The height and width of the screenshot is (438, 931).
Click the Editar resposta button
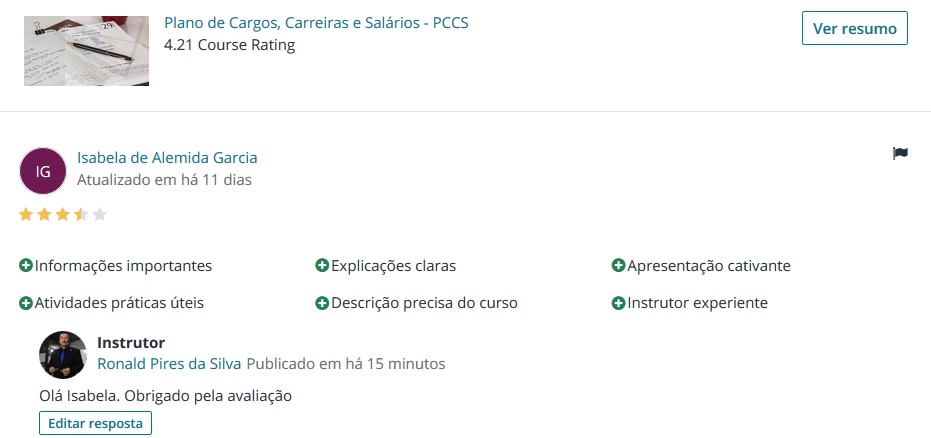click(x=95, y=423)
